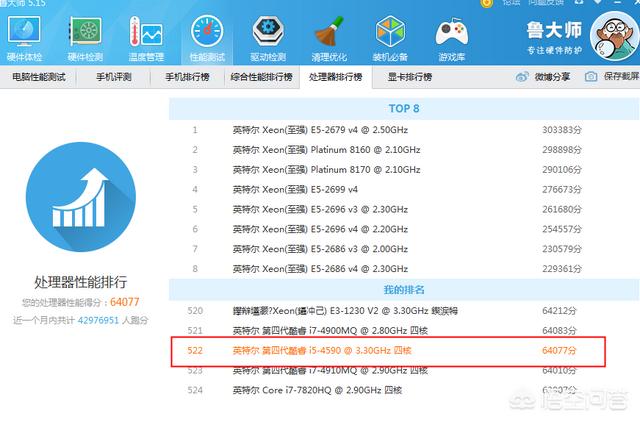Switch to 手机评测 tab

click(x=114, y=77)
